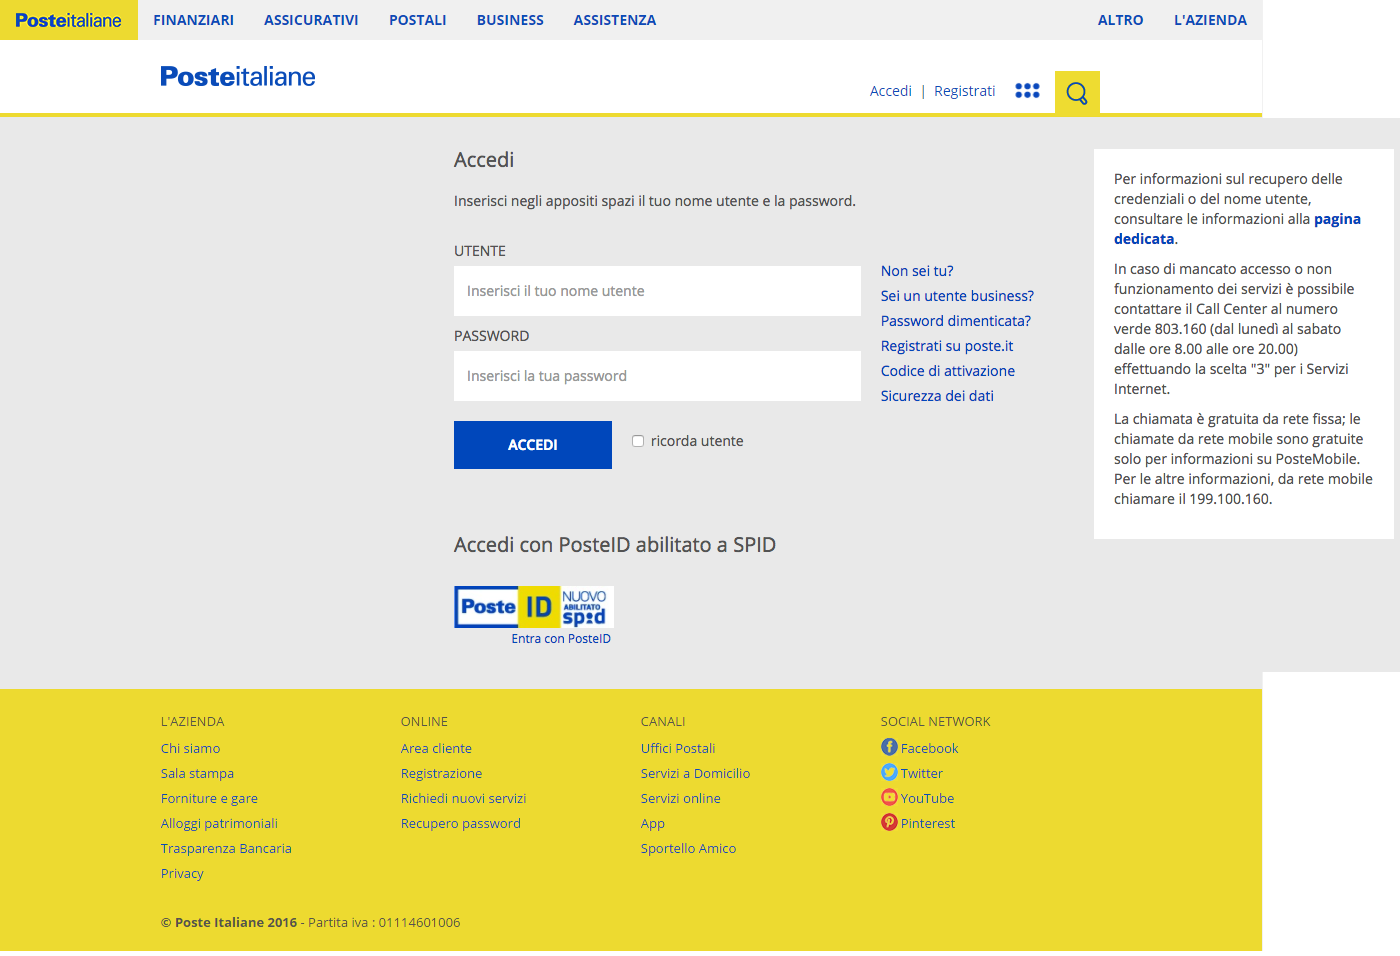Click 'Privacy' footer link
The height and width of the screenshot is (956, 1400).
182,873
